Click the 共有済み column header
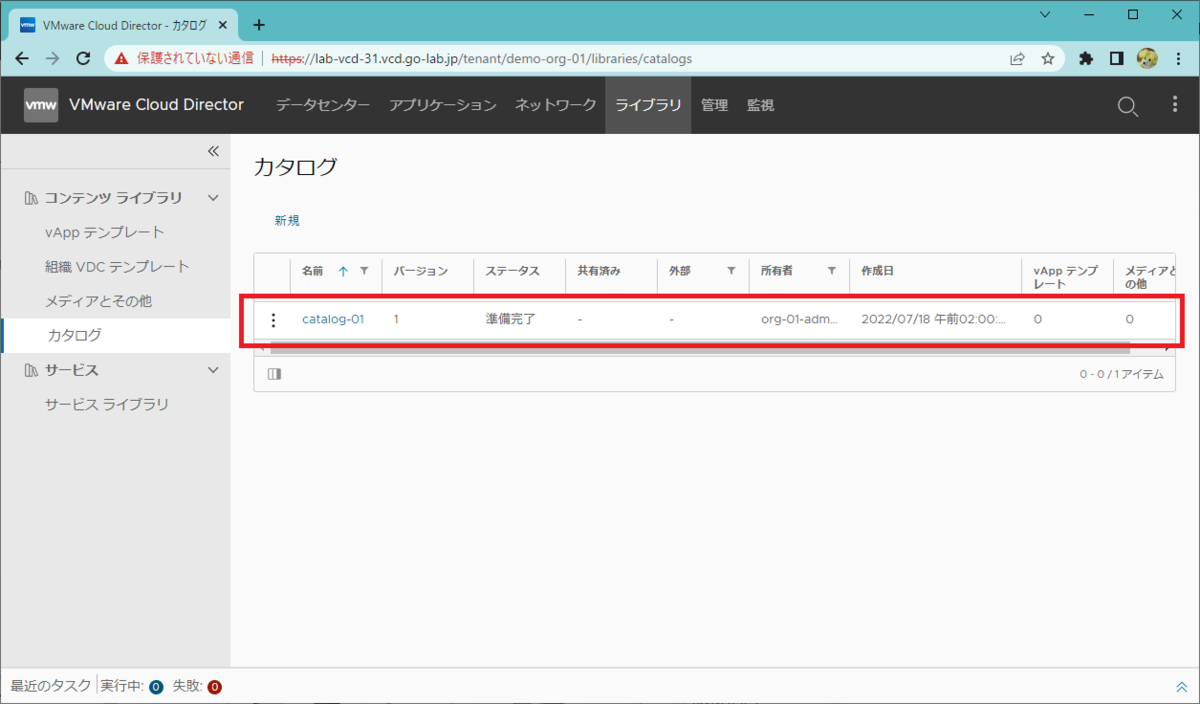The height and width of the screenshot is (704, 1200). [599, 271]
